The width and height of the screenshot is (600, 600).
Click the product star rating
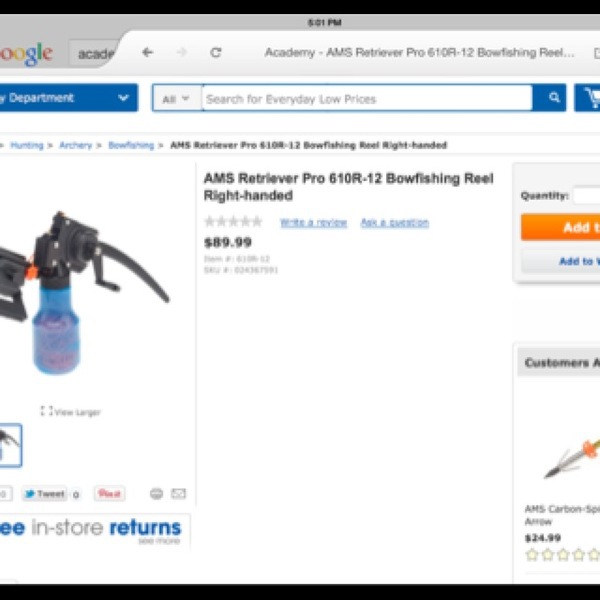coord(233,222)
